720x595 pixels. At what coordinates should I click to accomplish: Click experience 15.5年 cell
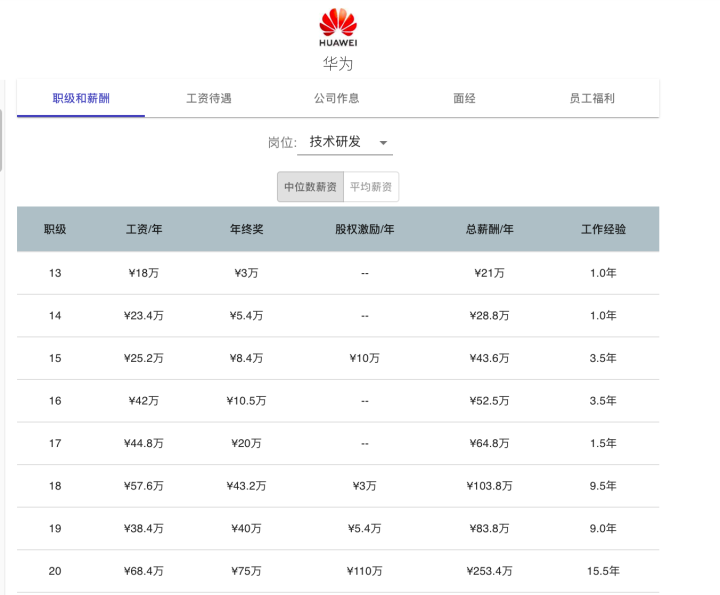(603, 571)
